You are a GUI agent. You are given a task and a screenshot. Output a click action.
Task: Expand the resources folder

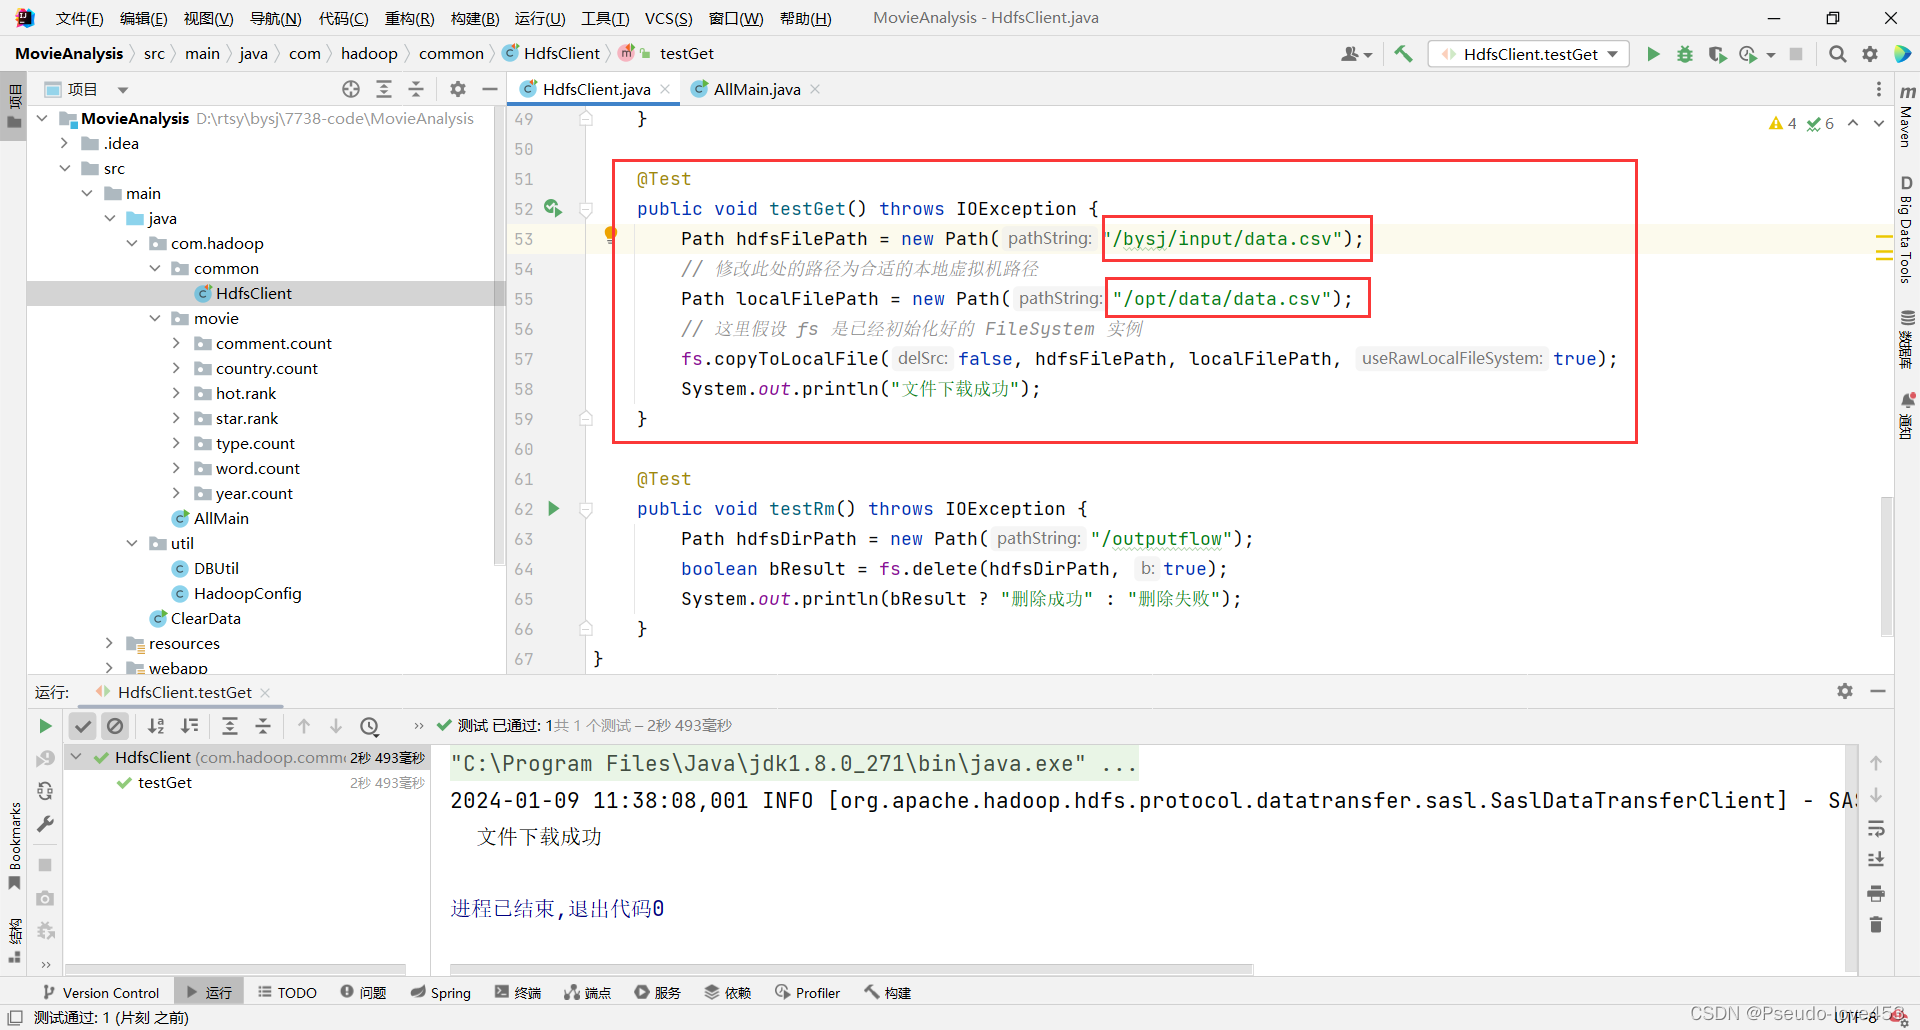coord(110,643)
